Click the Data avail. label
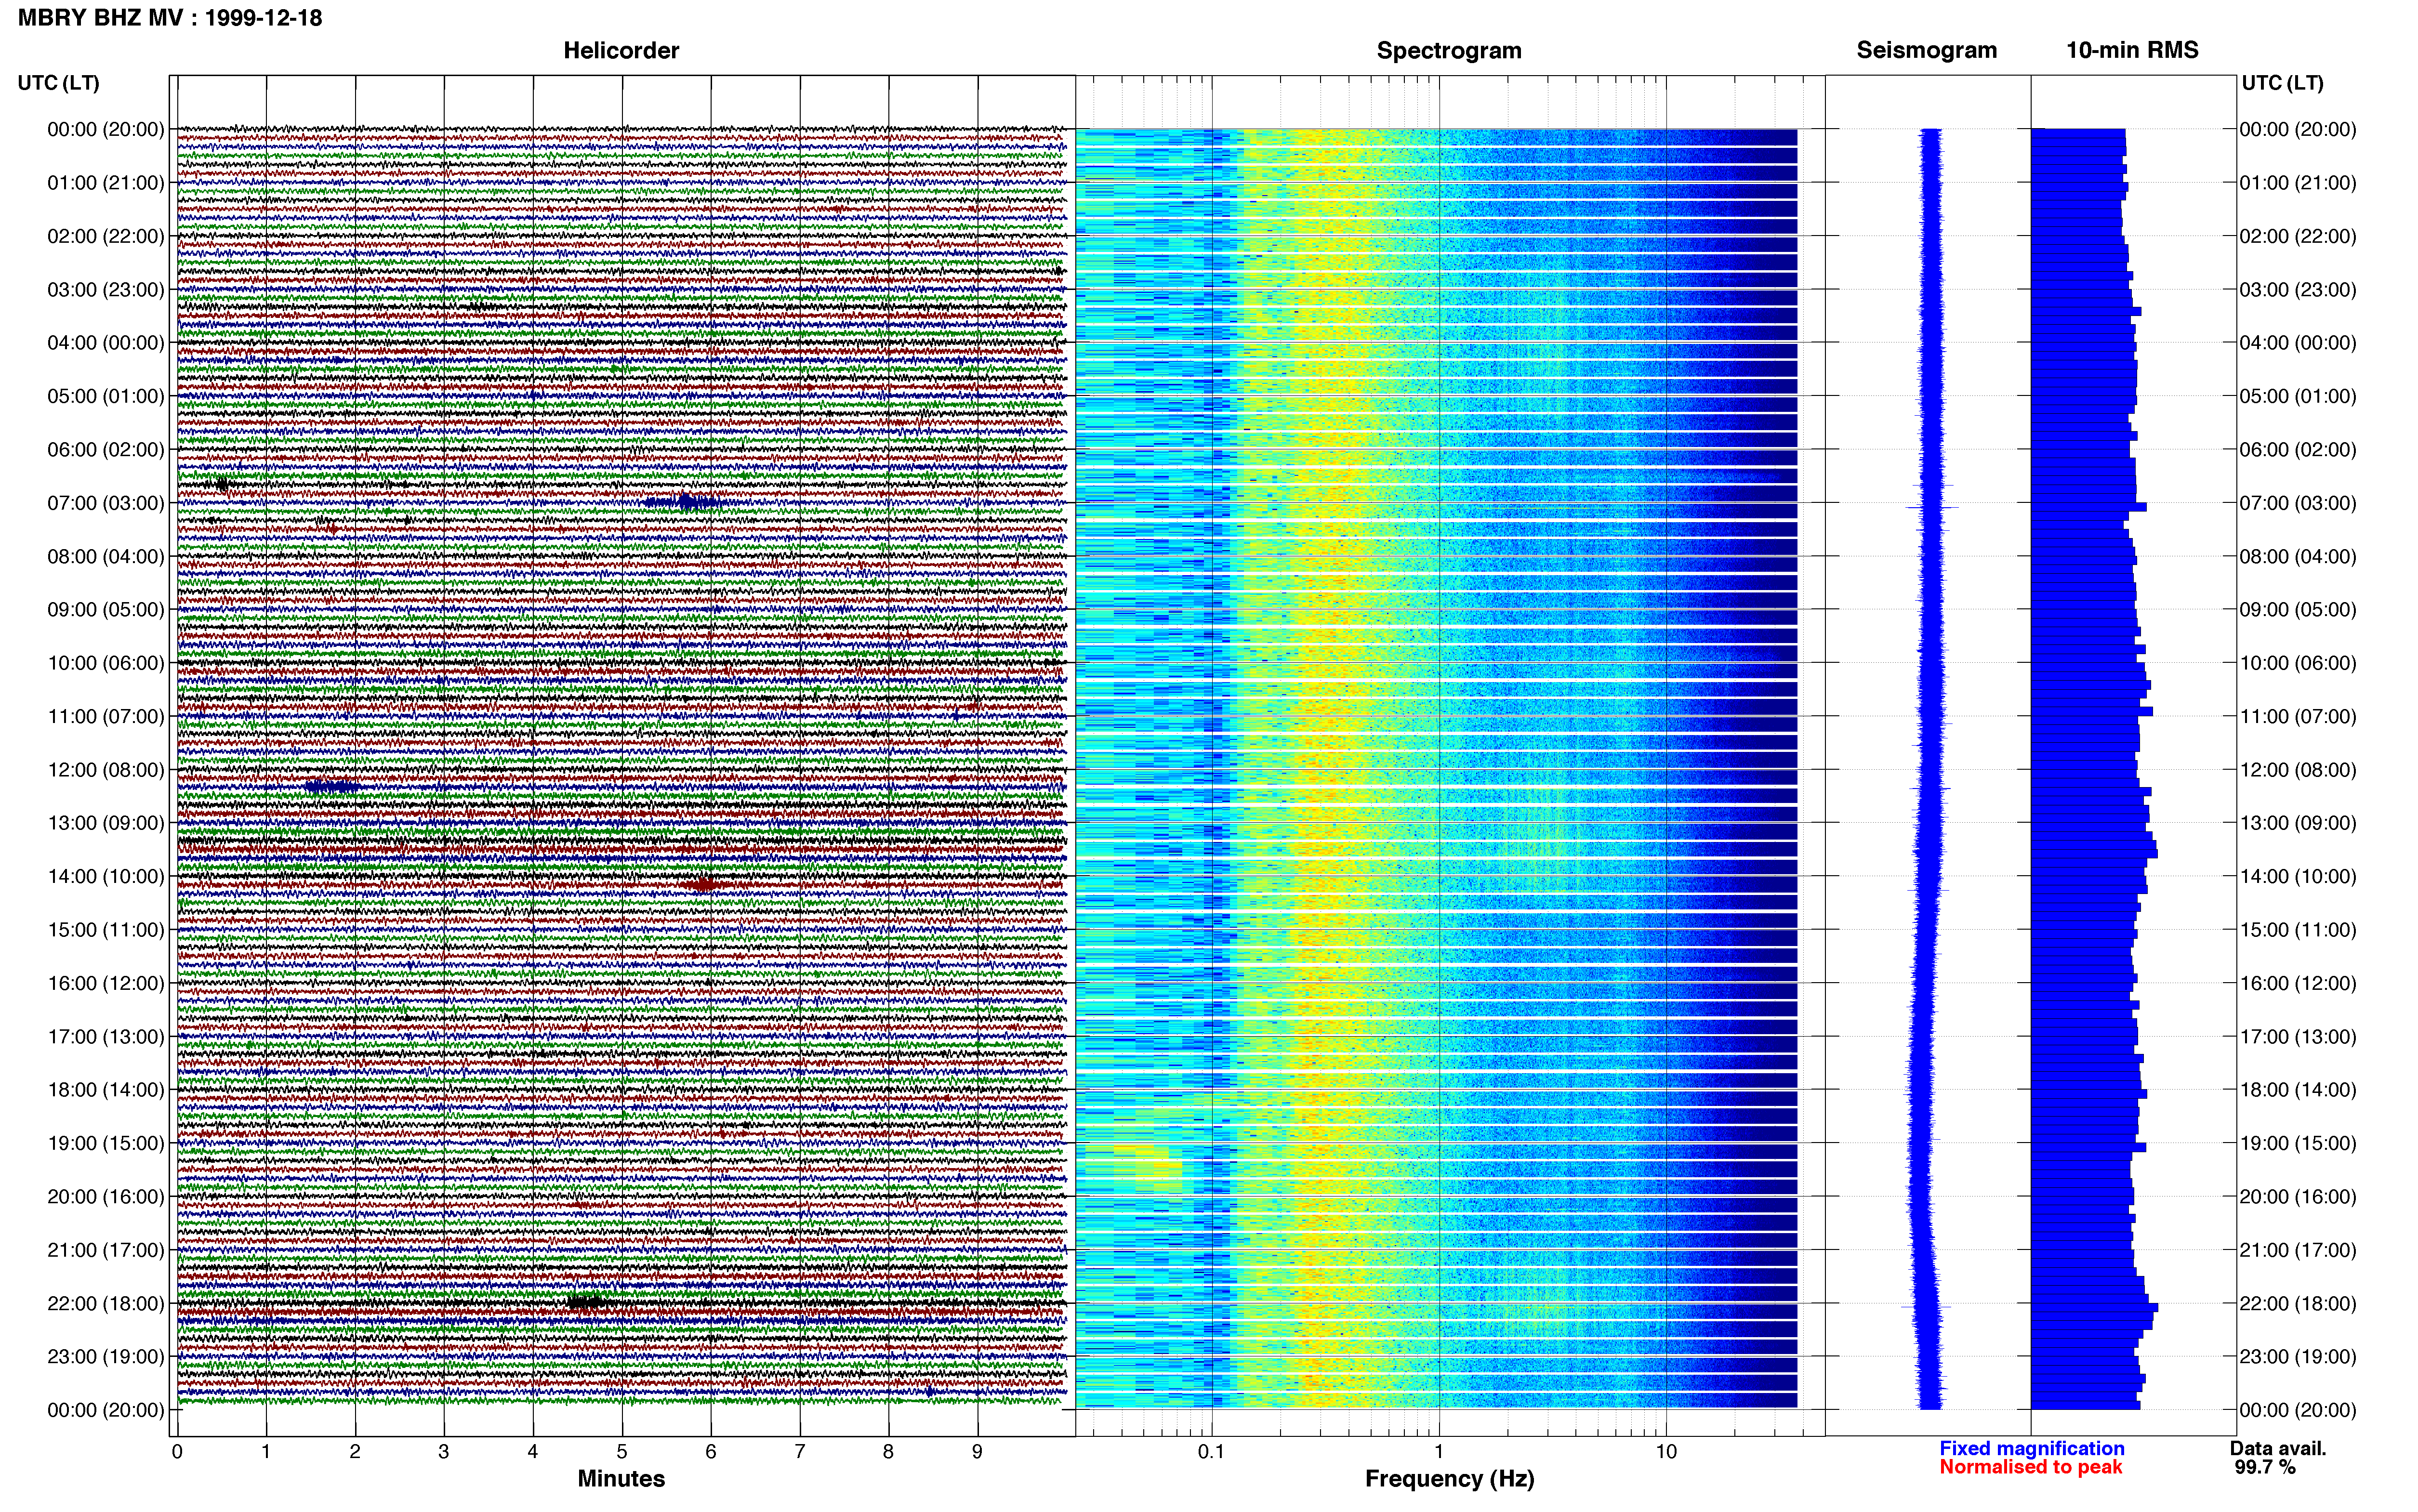 (x=2278, y=1449)
